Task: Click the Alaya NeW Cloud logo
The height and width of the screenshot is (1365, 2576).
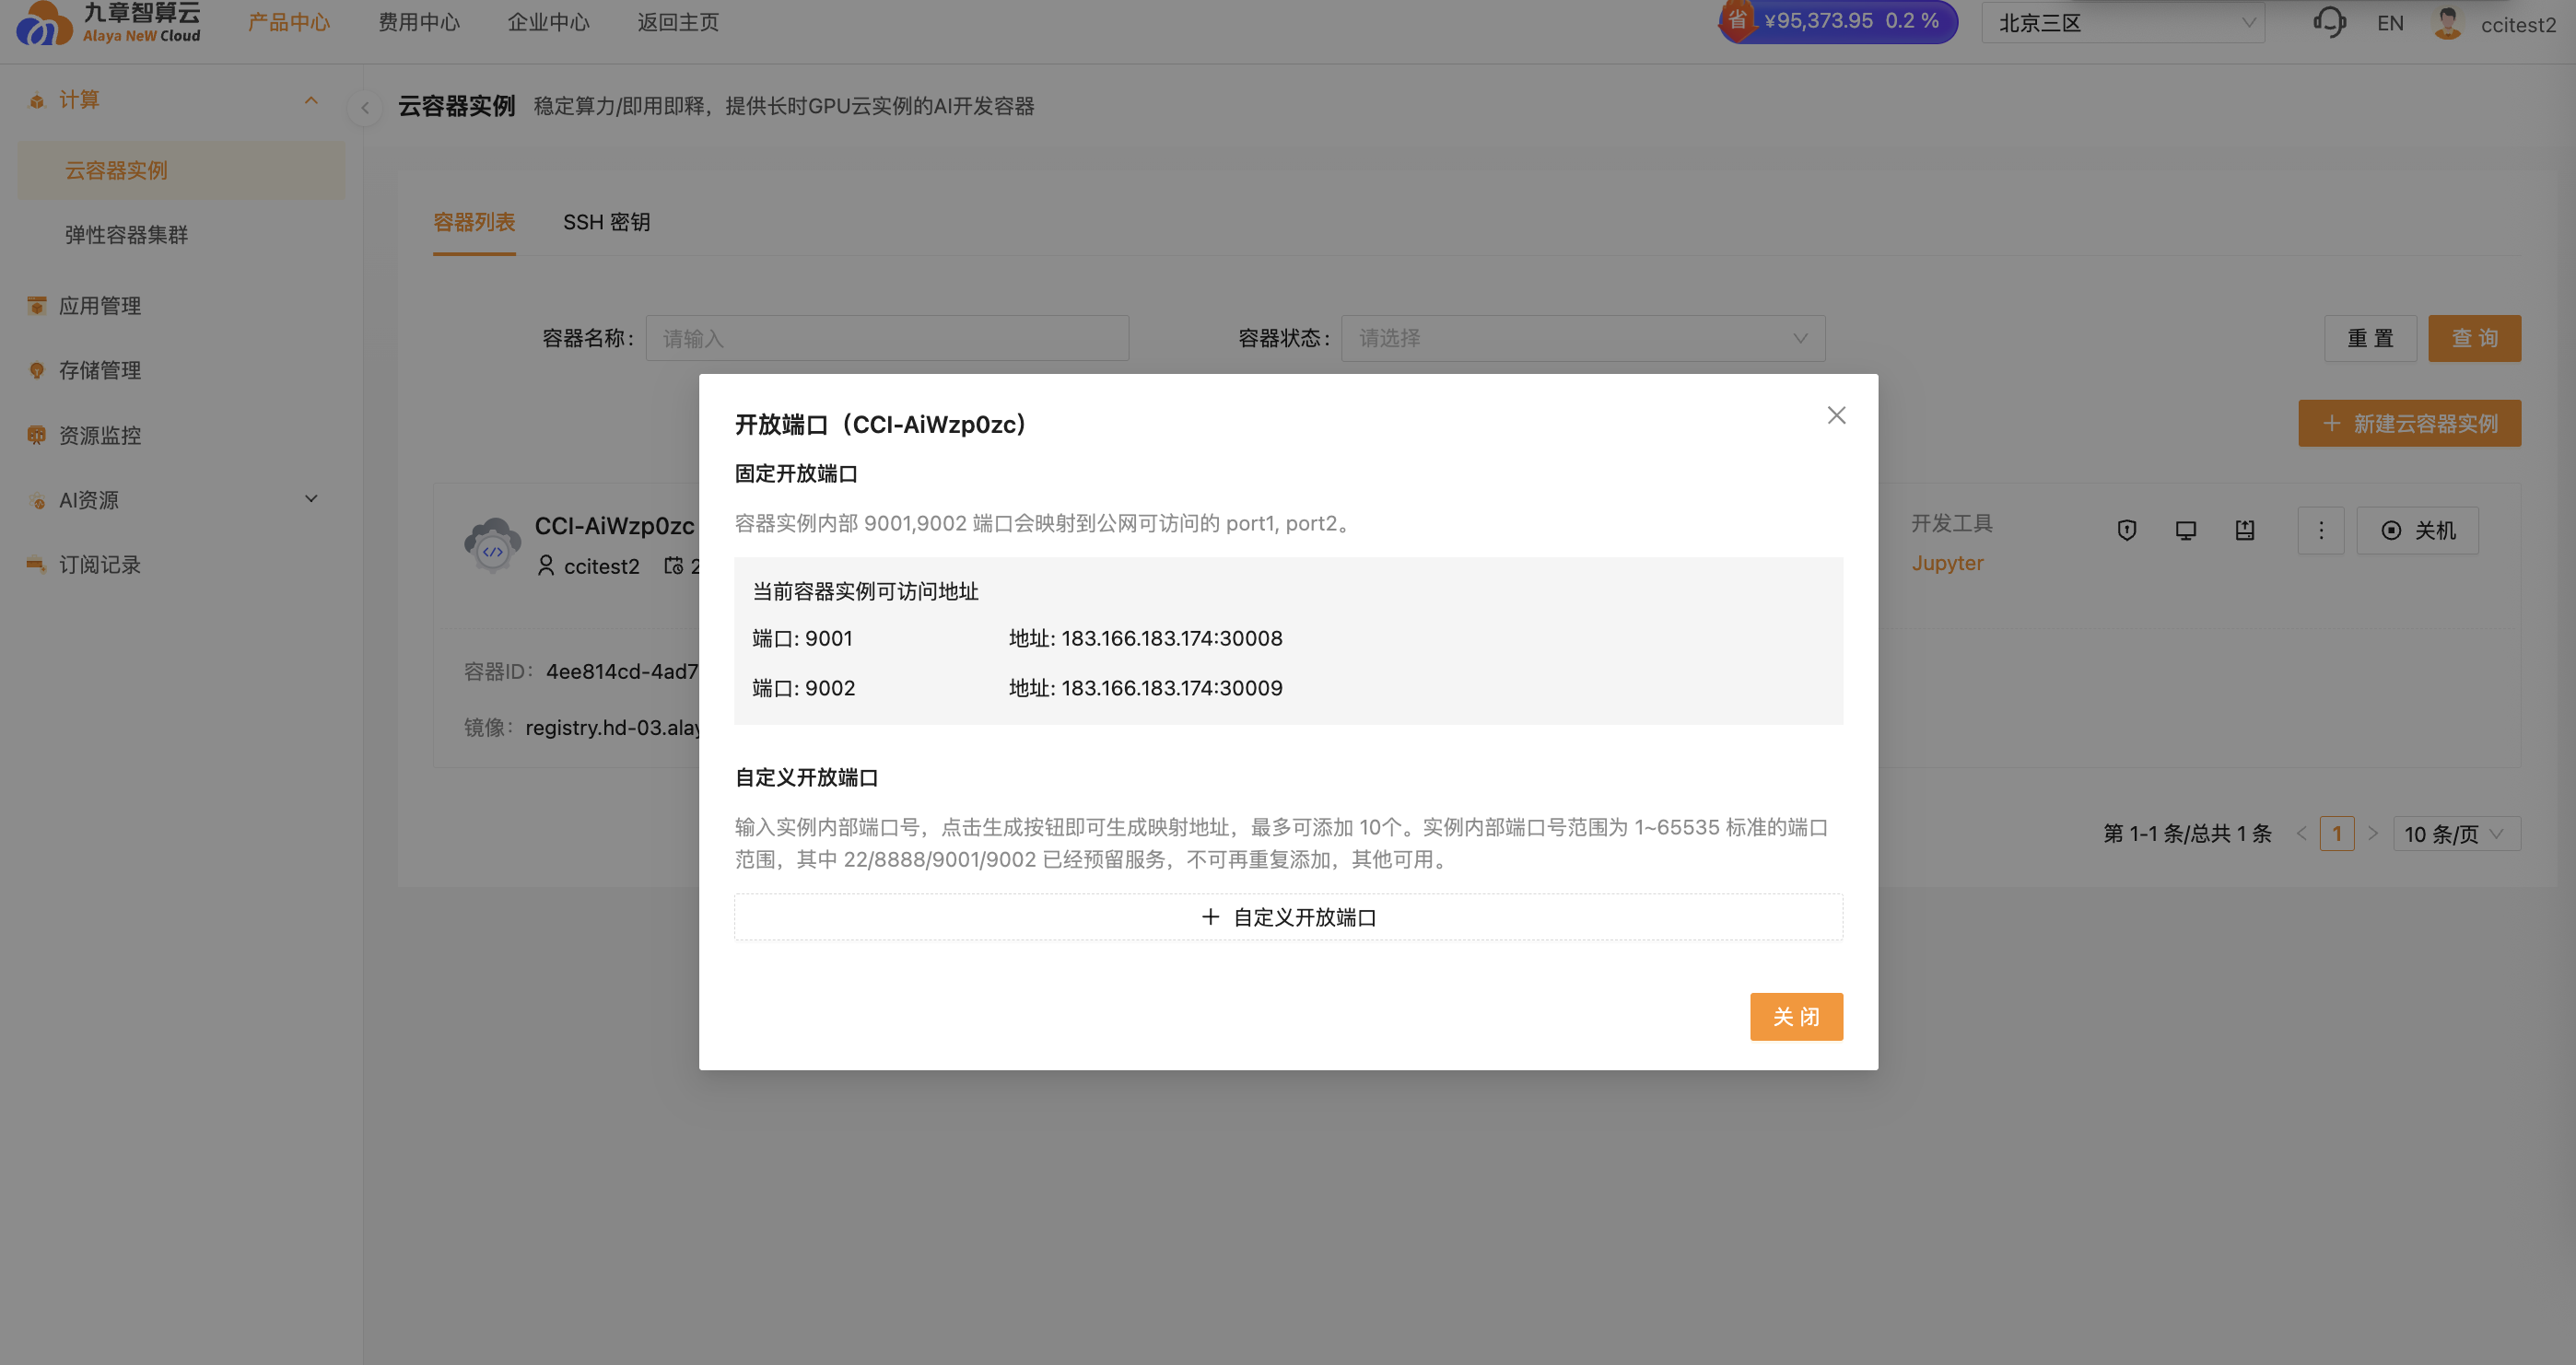Action: [x=108, y=22]
